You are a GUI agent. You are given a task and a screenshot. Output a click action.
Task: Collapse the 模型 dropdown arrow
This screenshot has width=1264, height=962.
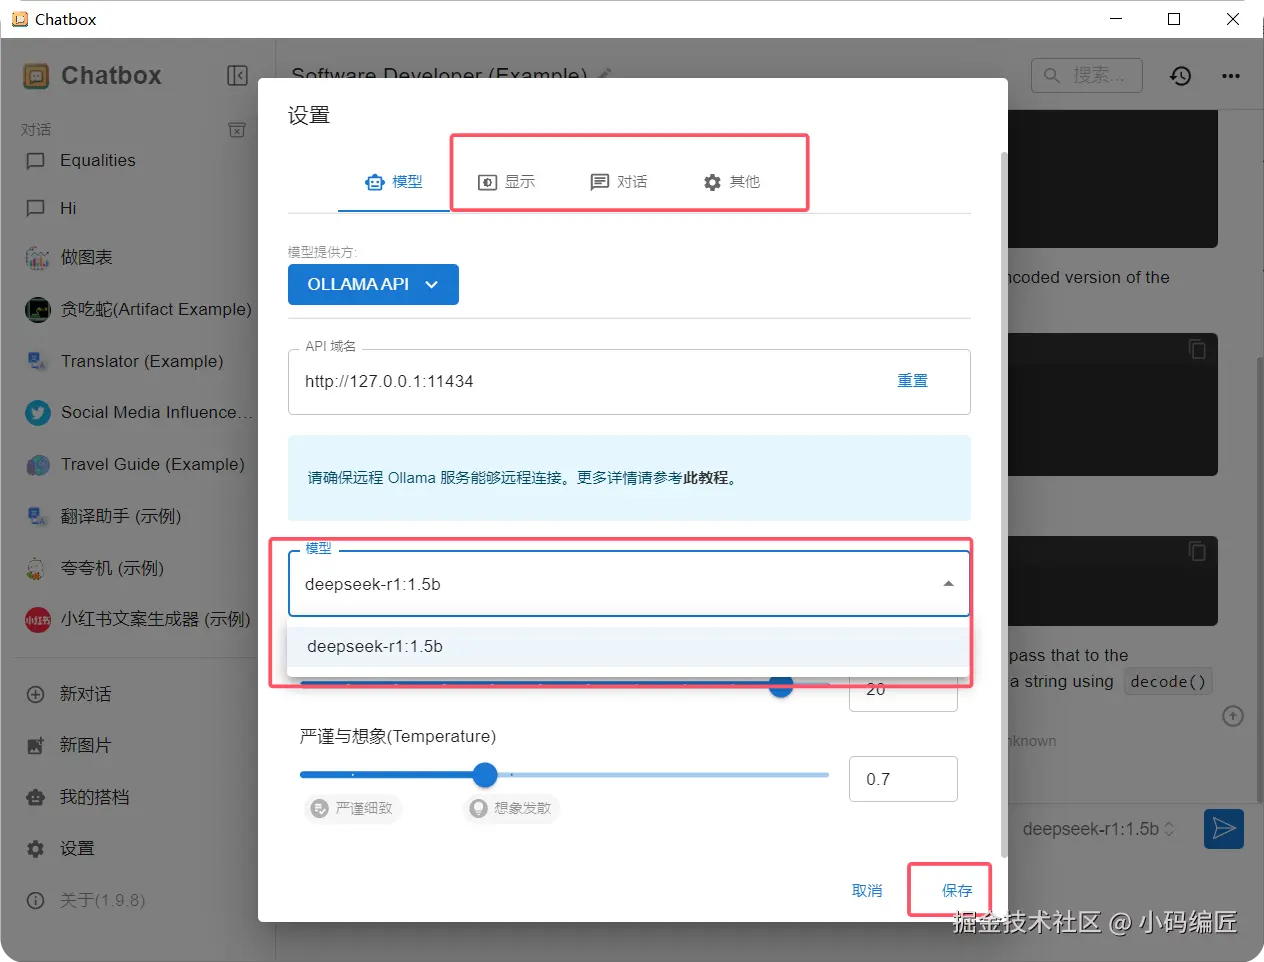[x=948, y=584]
